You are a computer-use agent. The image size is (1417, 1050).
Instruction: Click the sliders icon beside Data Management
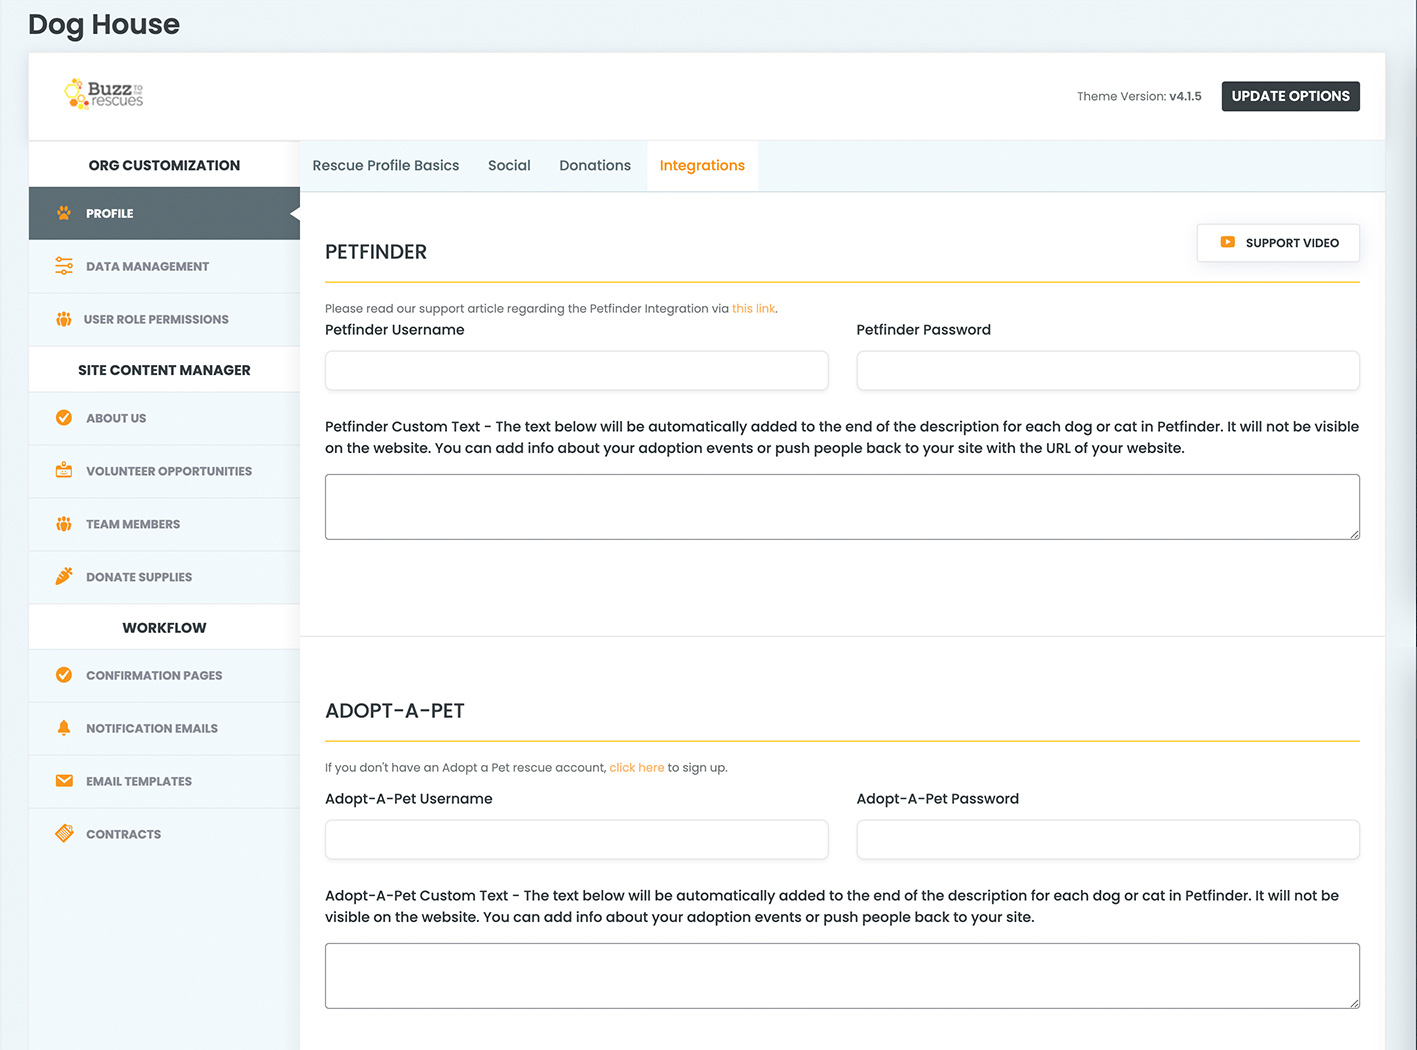pos(64,266)
